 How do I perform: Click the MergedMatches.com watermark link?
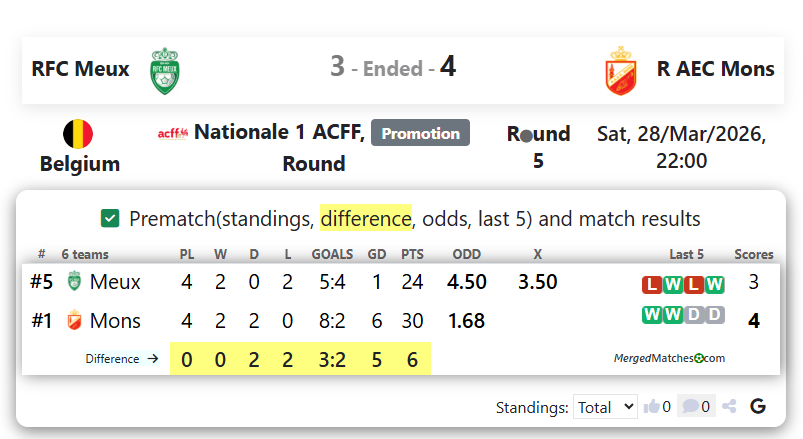click(669, 357)
